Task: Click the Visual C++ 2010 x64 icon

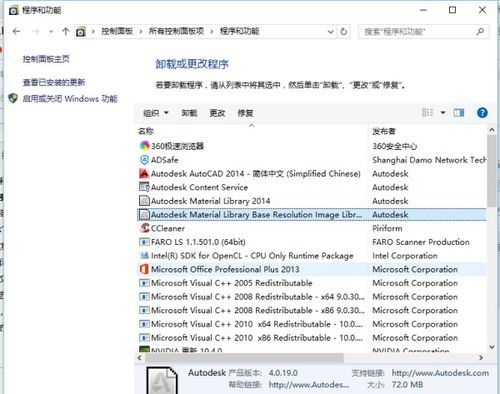Action: coord(144,324)
